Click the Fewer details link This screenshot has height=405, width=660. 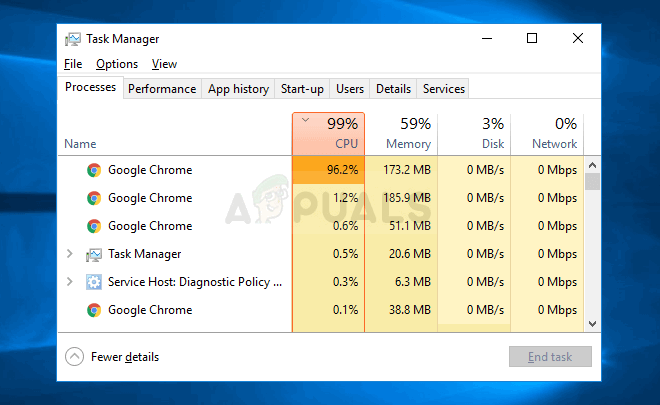(124, 357)
